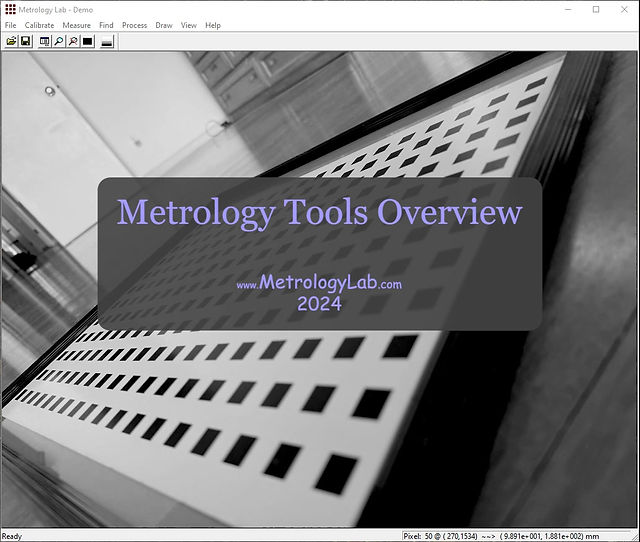Click the Pixel coordinates status readout
This screenshot has width=640, height=542.
501,536
